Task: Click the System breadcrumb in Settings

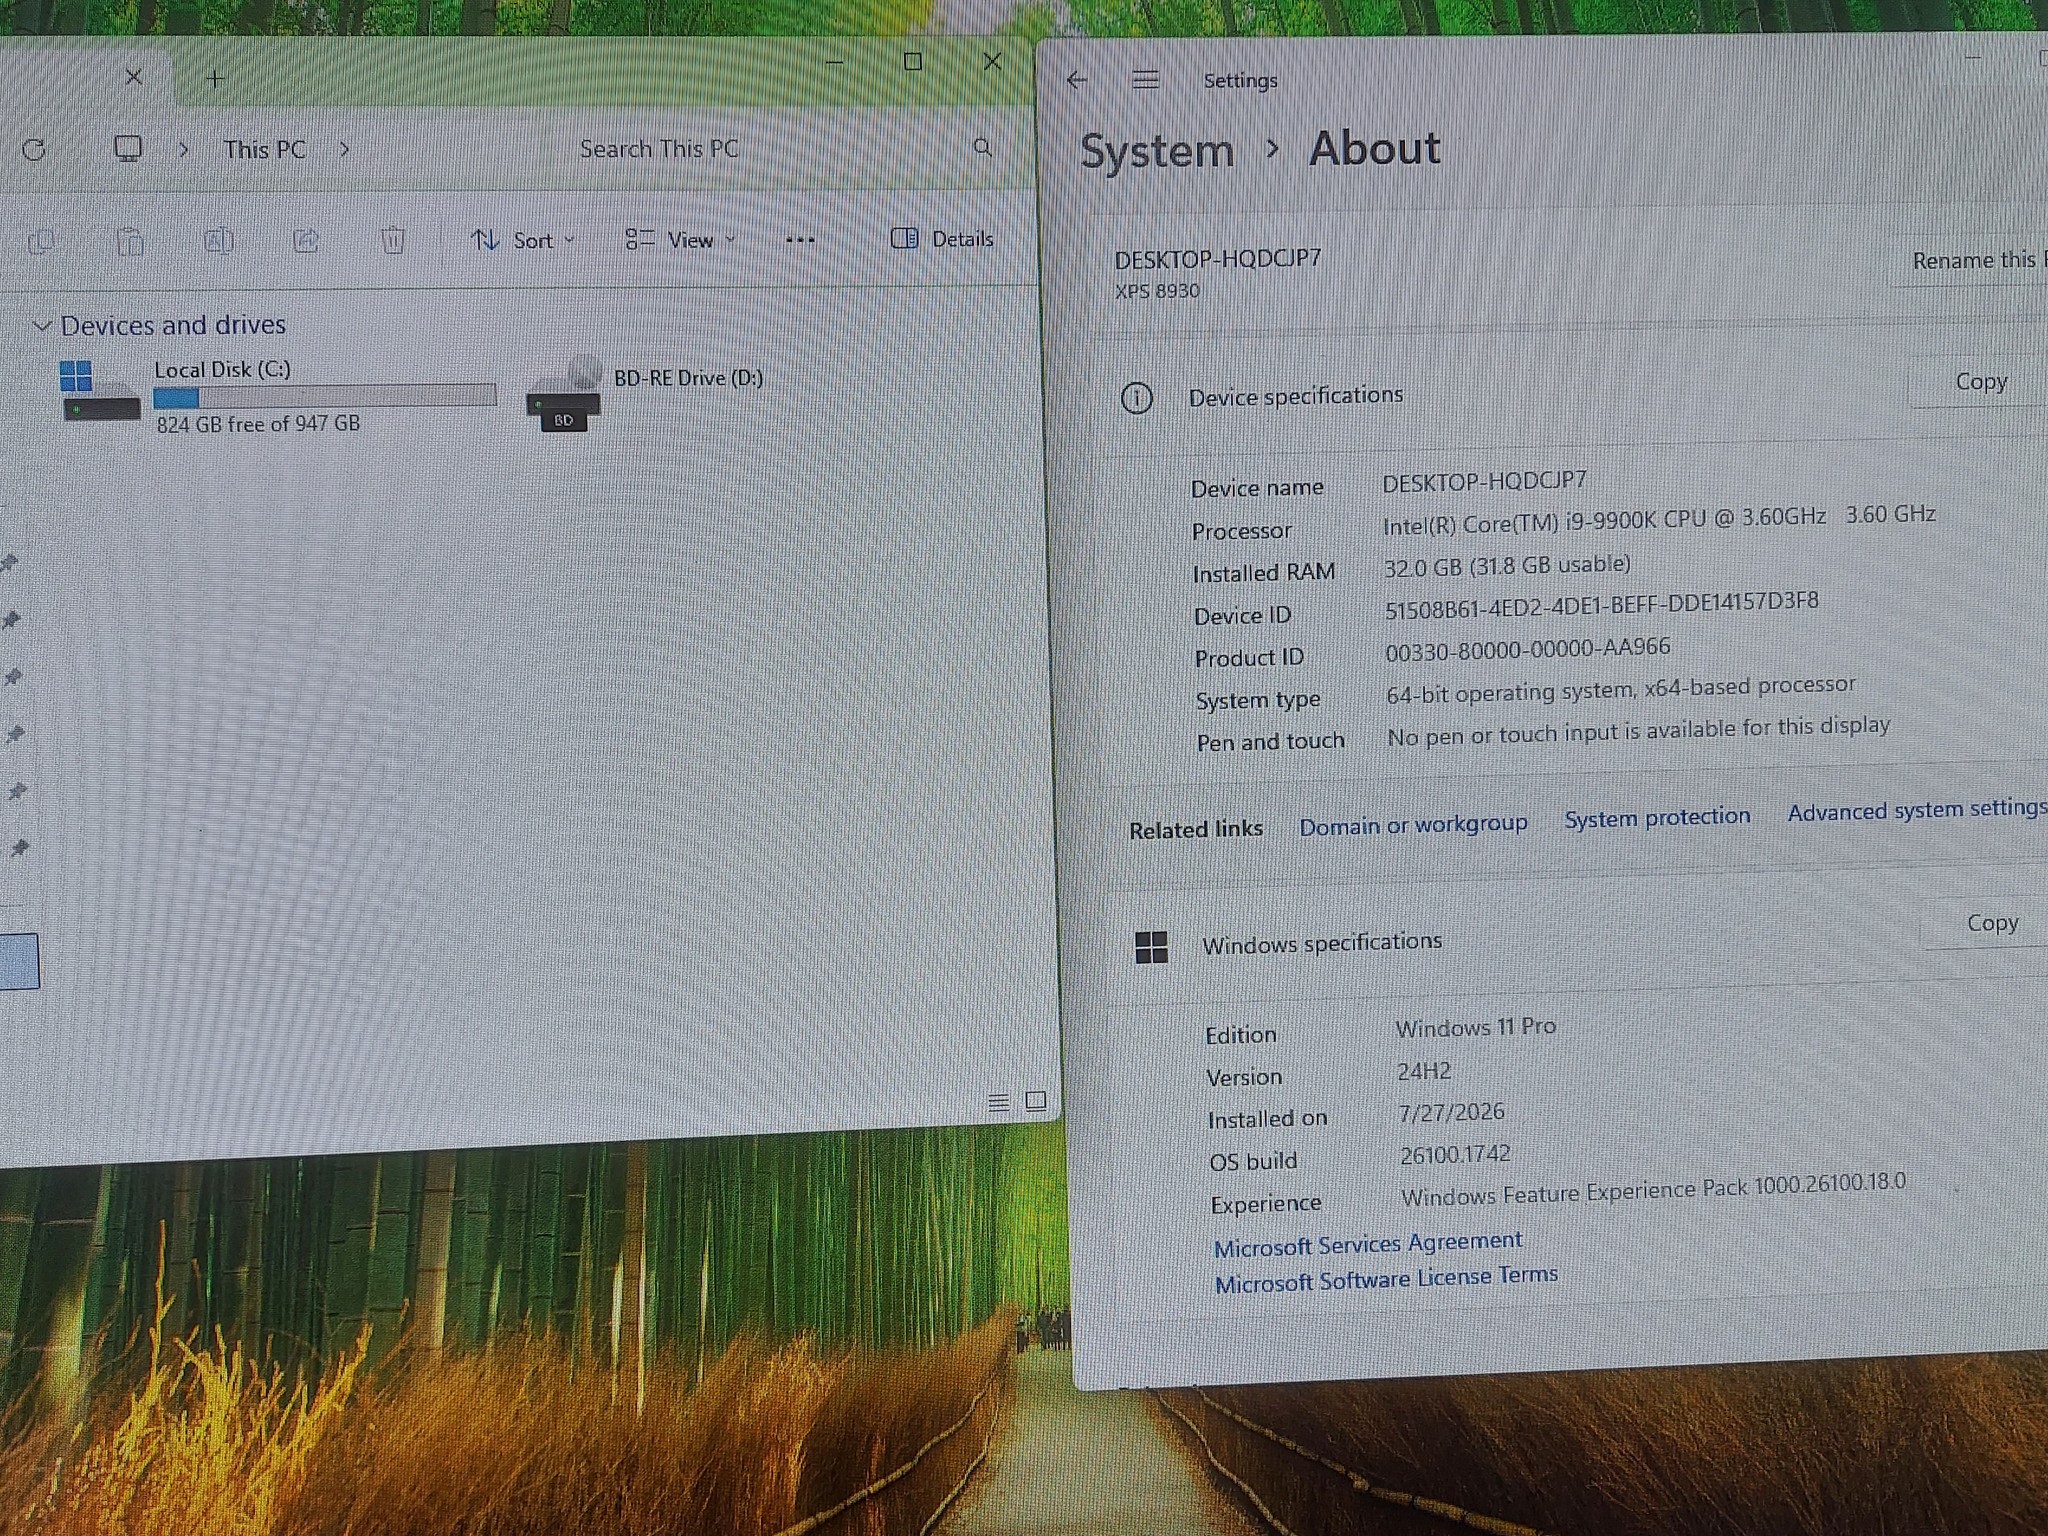Action: [x=1157, y=152]
